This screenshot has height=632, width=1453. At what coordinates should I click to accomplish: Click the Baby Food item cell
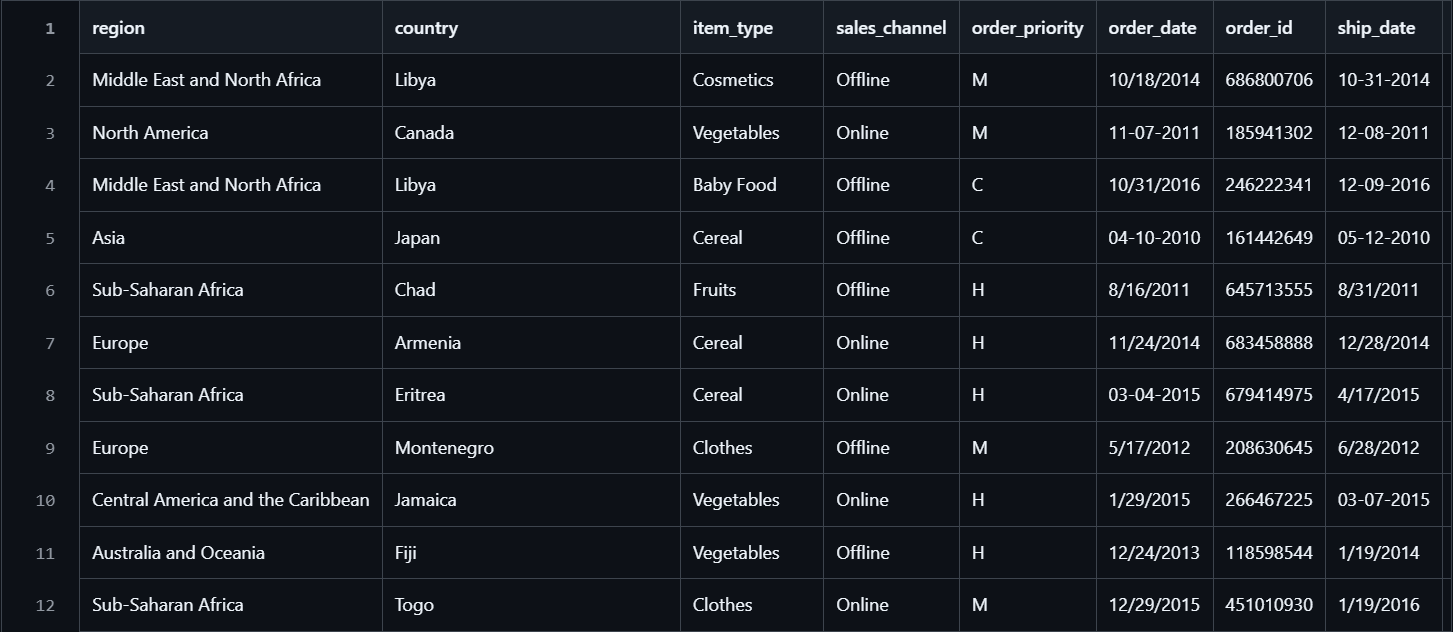pos(734,185)
